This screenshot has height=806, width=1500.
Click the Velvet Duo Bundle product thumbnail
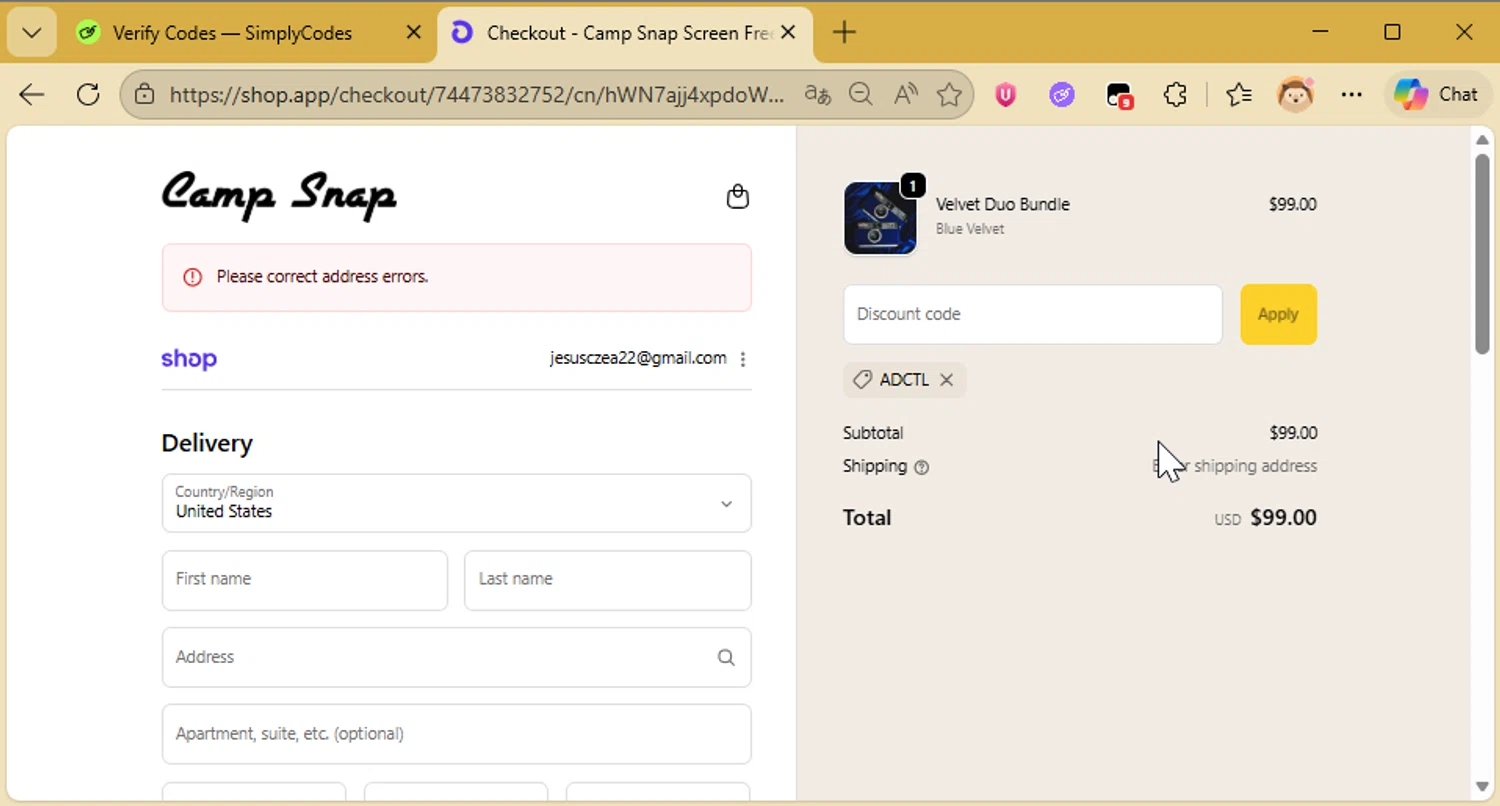coord(880,218)
